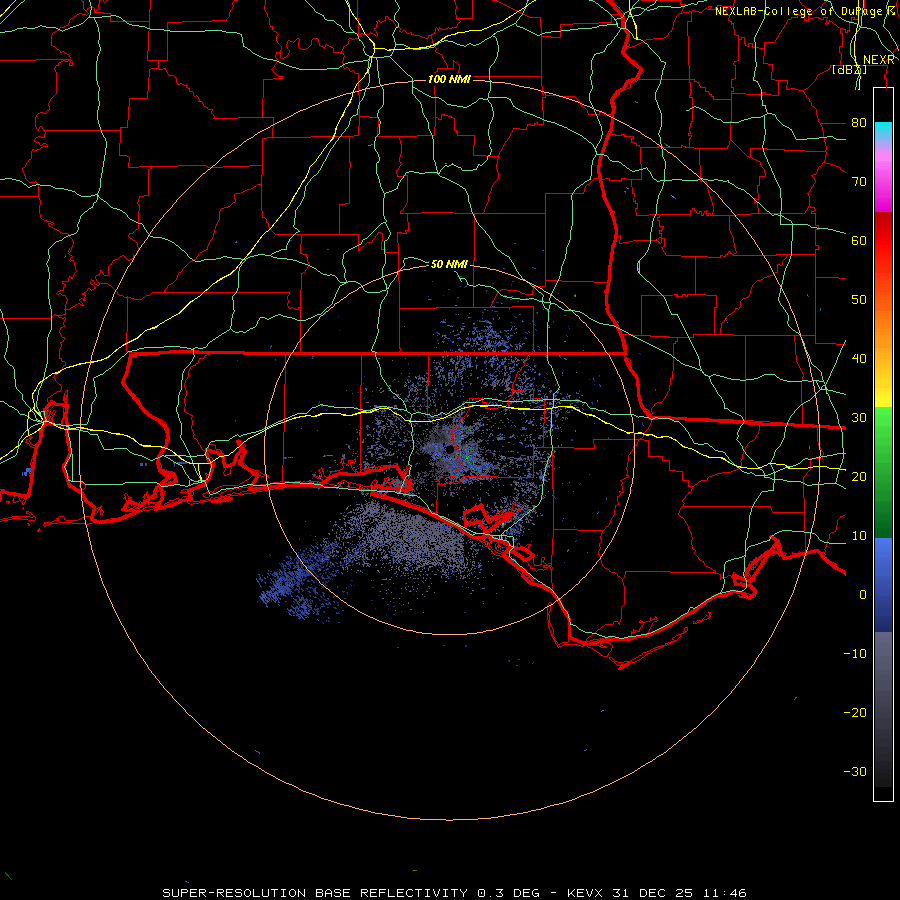Click the 30 value on dBZ scale
The width and height of the screenshot is (900, 900).
[x=859, y=417]
